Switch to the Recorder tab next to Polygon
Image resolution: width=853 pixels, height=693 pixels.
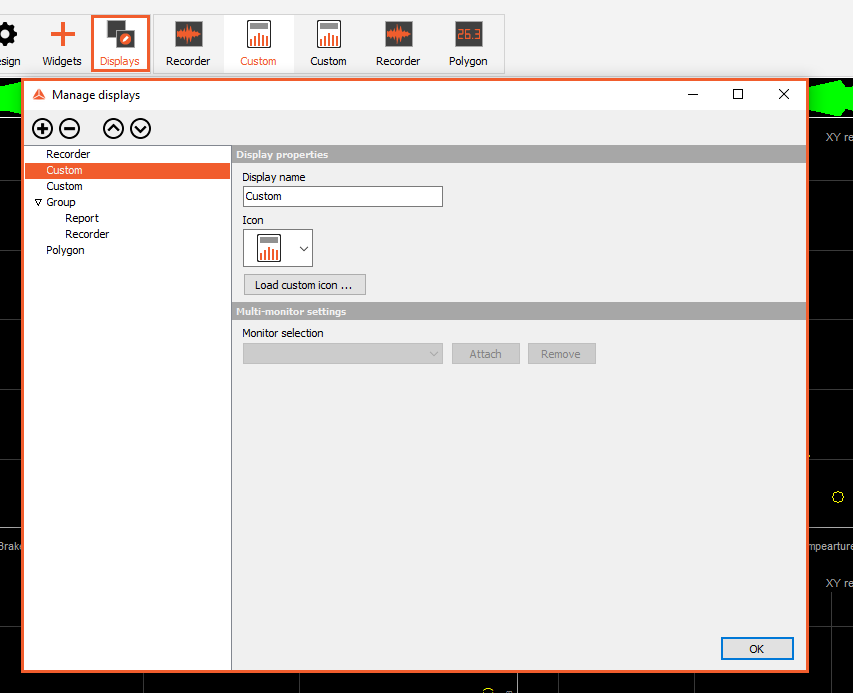[398, 44]
